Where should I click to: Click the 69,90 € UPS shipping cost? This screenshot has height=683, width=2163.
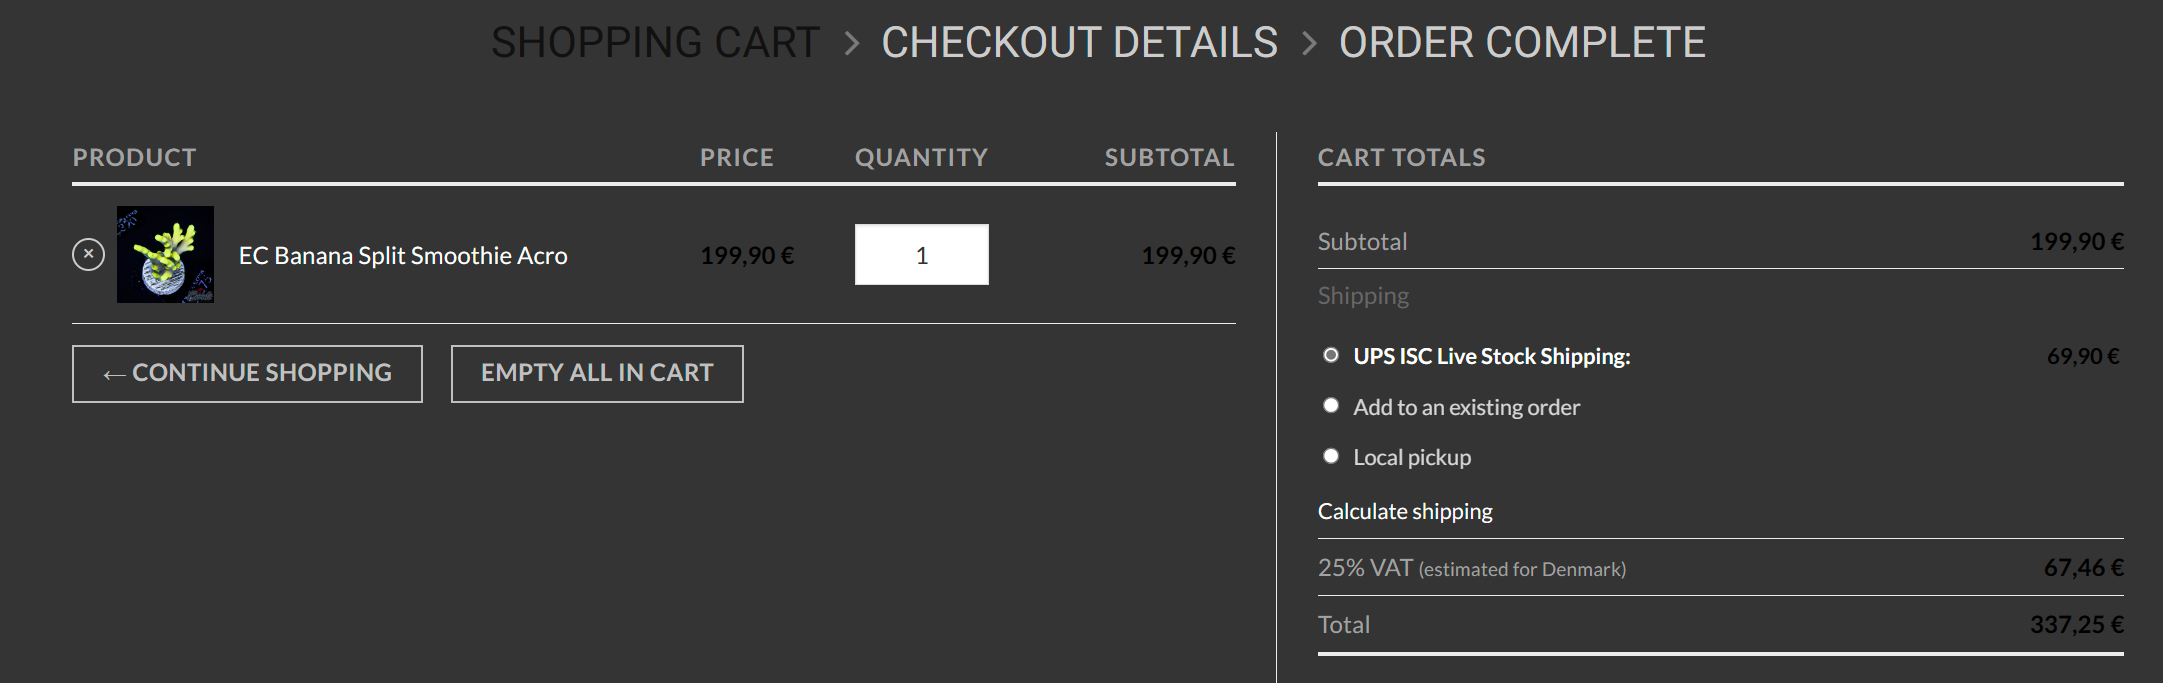(x=2082, y=356)
